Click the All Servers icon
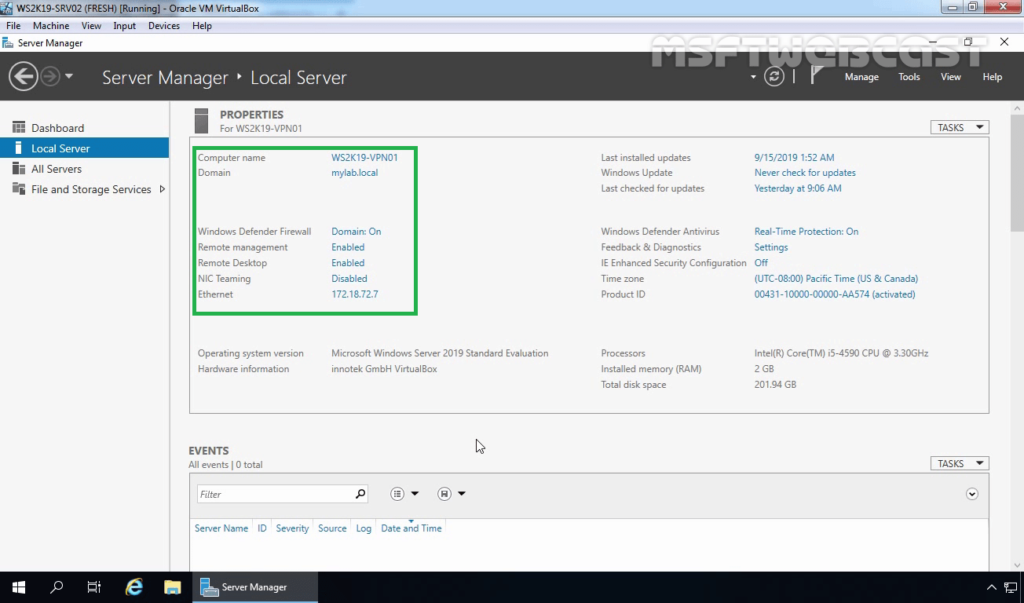 pos(18,169)
